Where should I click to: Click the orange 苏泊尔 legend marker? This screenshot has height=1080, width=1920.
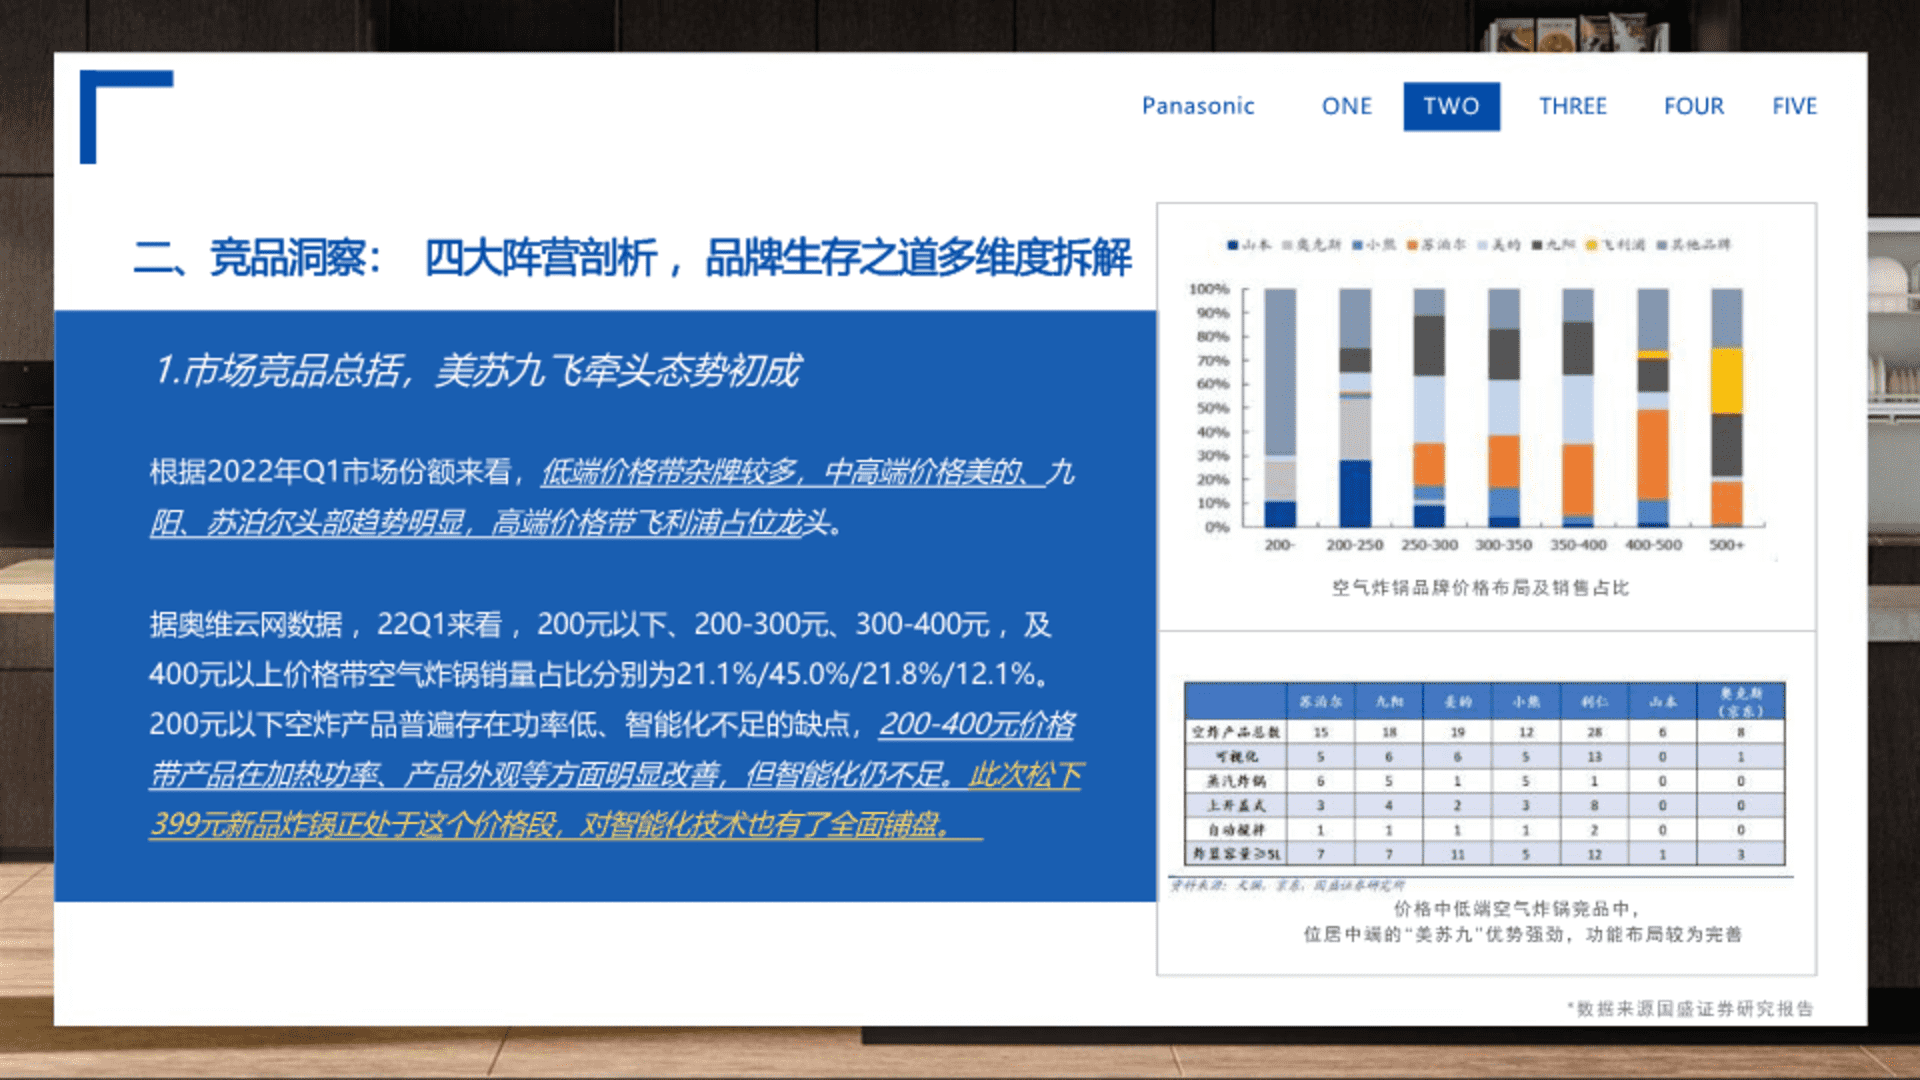pyautogui.click(x=1413, y=245)
